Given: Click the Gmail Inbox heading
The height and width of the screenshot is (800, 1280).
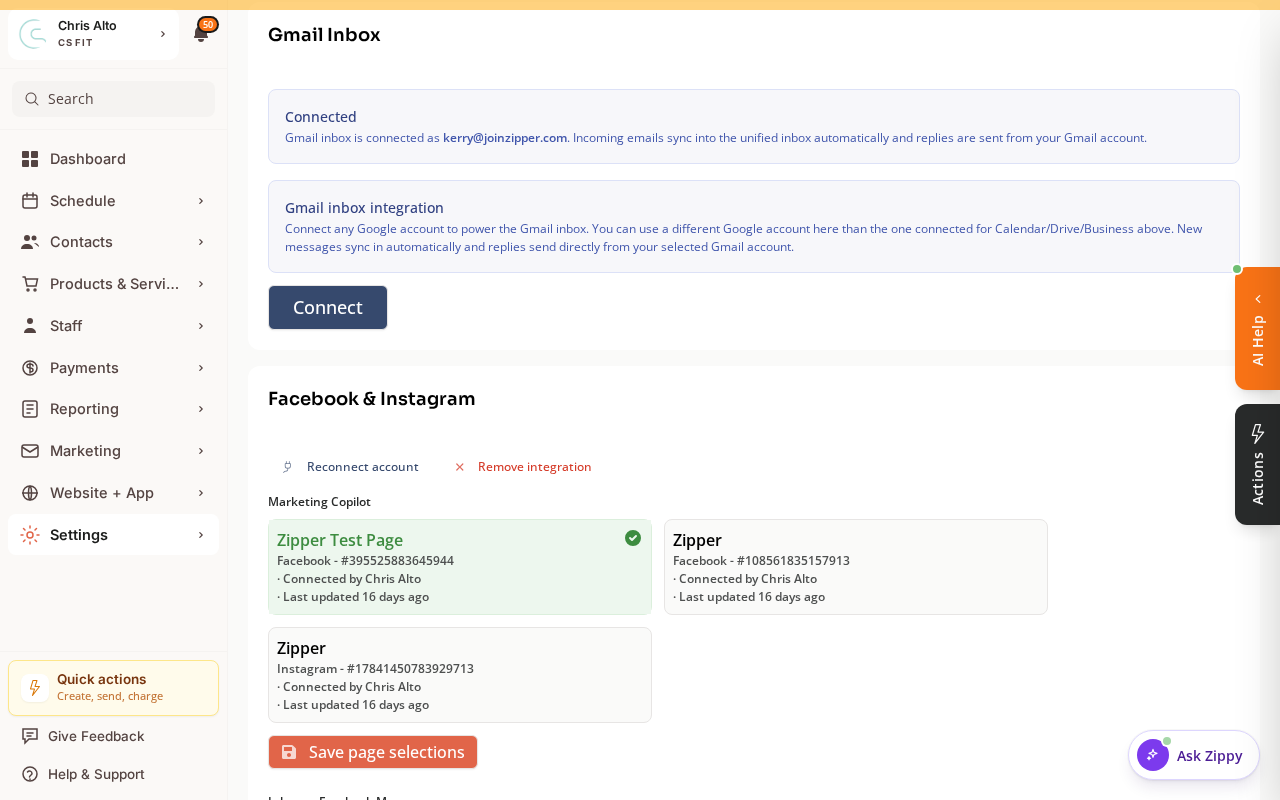Looking at the screenshot, I should coord(324,35).
